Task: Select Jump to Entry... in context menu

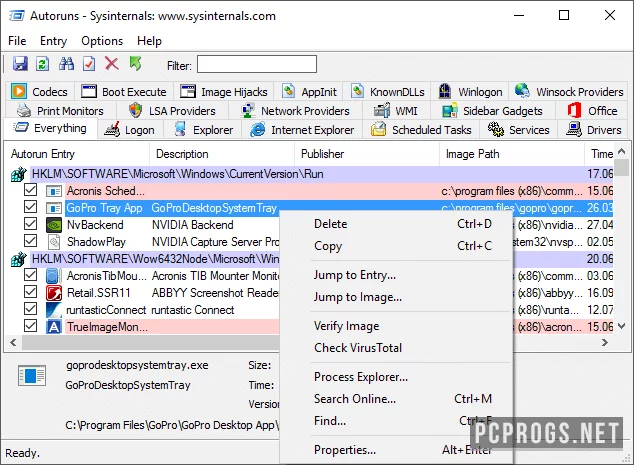Action: [396, 275]
